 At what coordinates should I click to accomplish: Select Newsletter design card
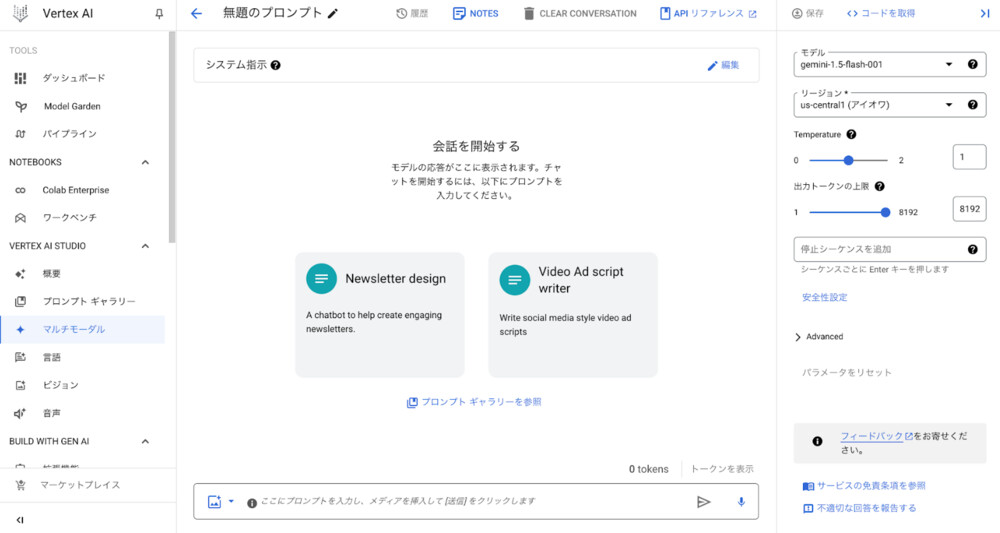[379, 315]
